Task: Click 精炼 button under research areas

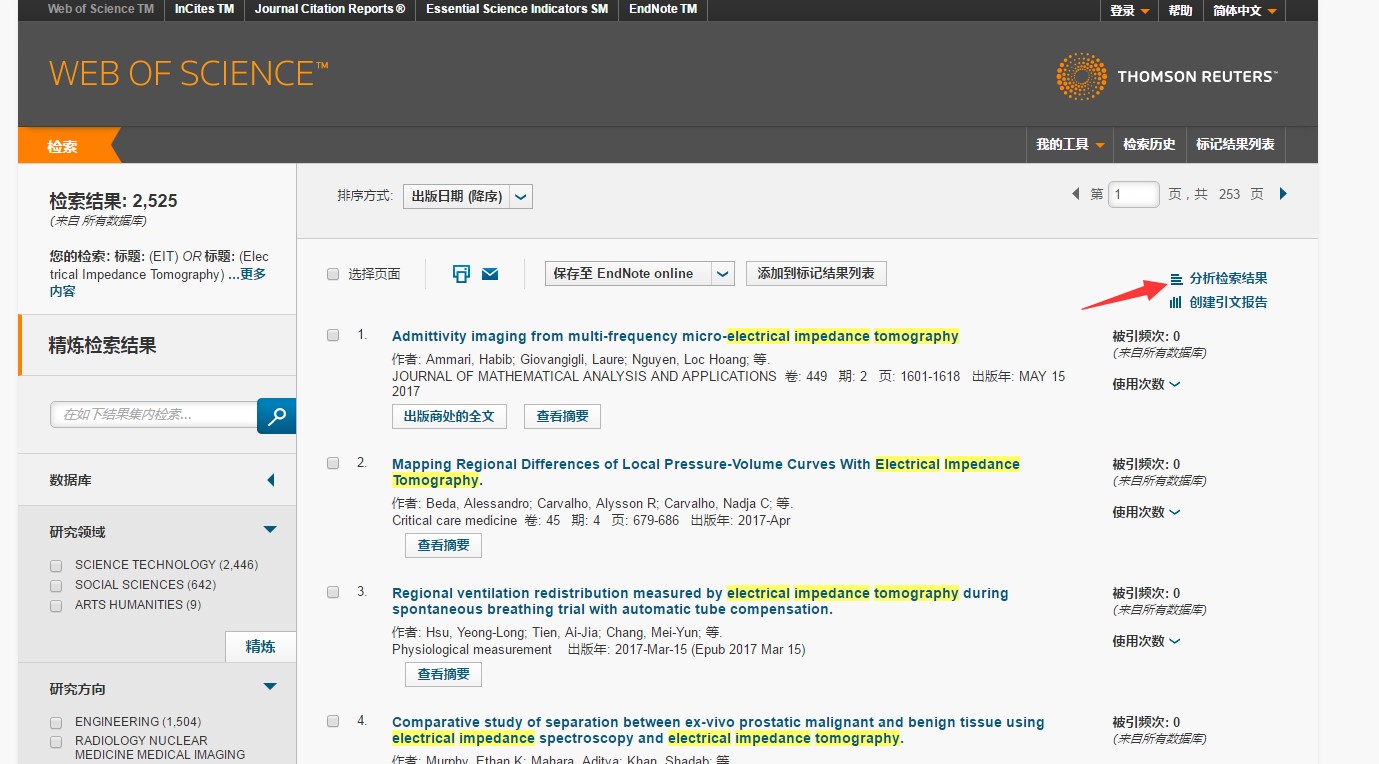Action: click(260, 647)
